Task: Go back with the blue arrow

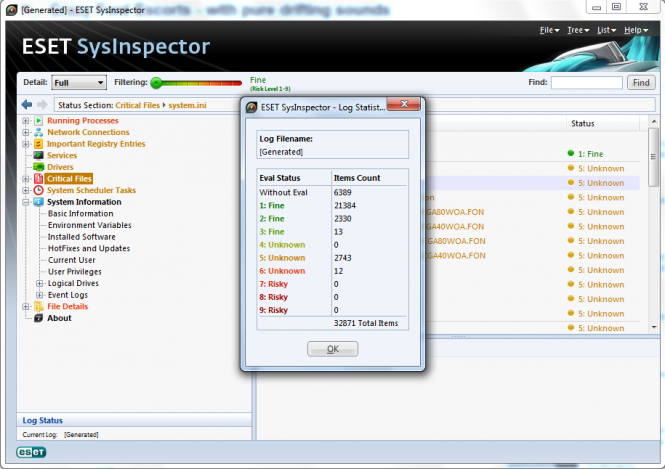Action: [27, 104]
